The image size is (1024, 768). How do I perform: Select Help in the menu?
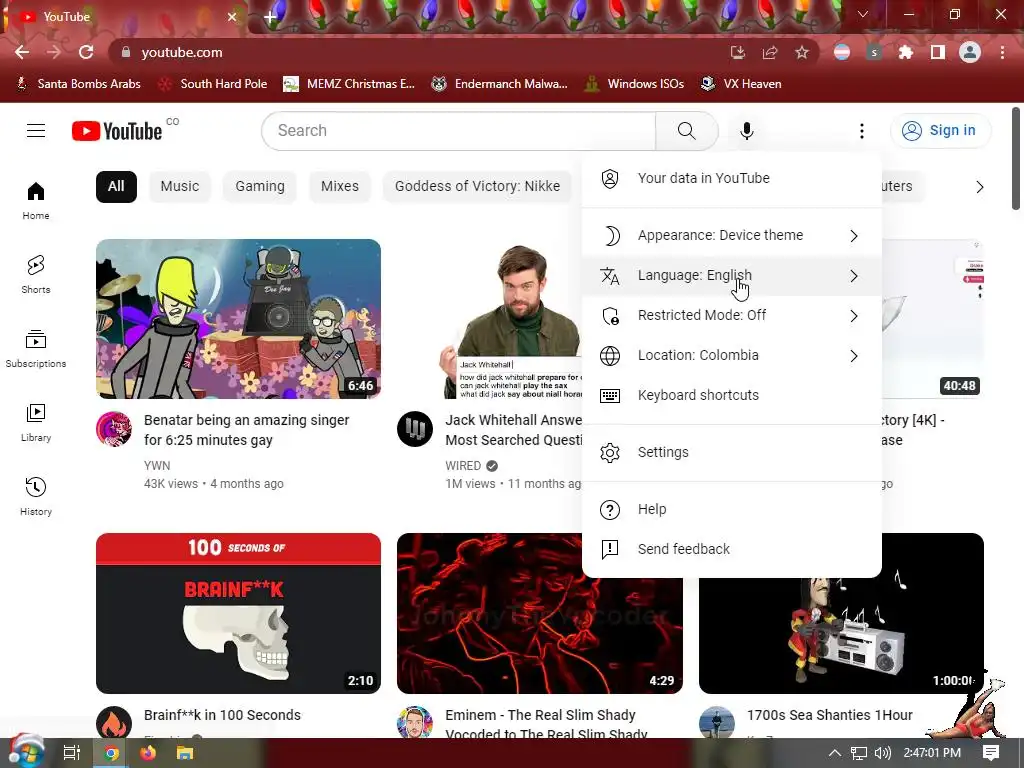[731, 509]
